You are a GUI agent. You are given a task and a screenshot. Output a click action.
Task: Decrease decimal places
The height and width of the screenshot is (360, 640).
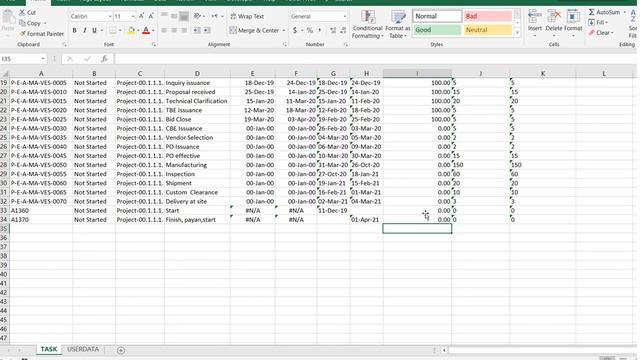pyautogui.click(x=343, y=30)
